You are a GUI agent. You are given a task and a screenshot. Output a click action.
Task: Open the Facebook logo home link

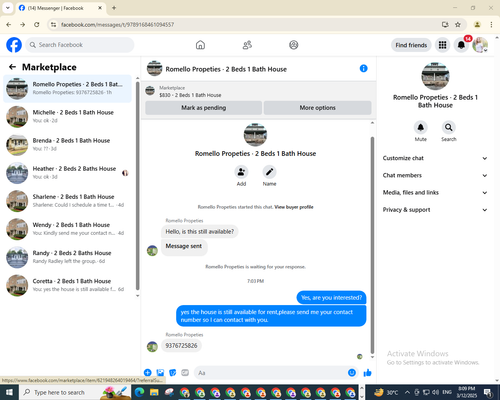(x=14, y=45)
